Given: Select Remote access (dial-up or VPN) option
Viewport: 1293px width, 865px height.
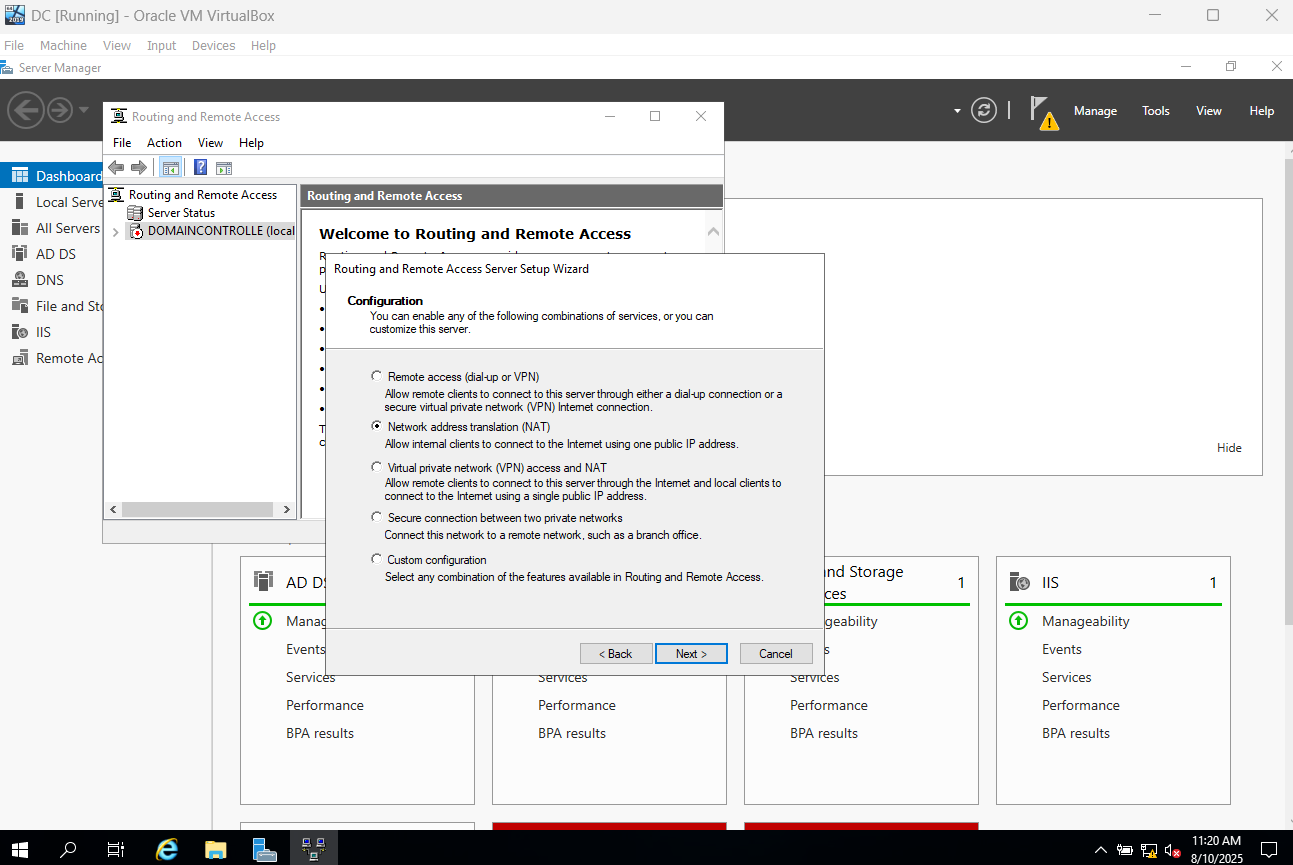Looking at the screenshot, I should pos(376,376).
